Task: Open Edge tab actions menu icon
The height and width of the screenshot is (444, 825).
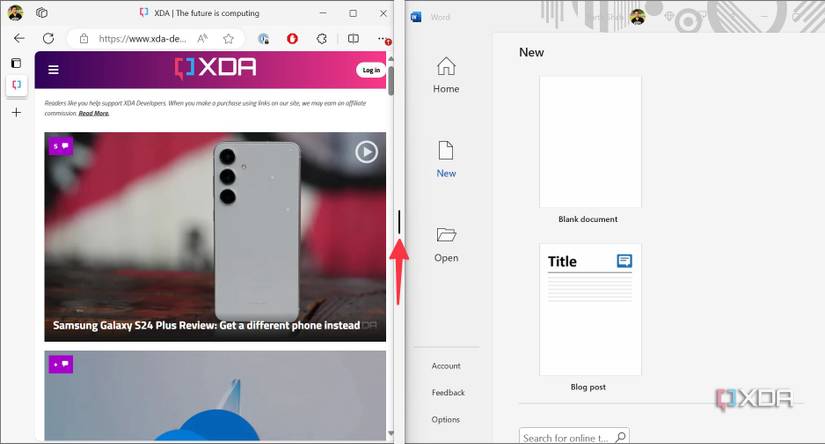Action: 16,63
